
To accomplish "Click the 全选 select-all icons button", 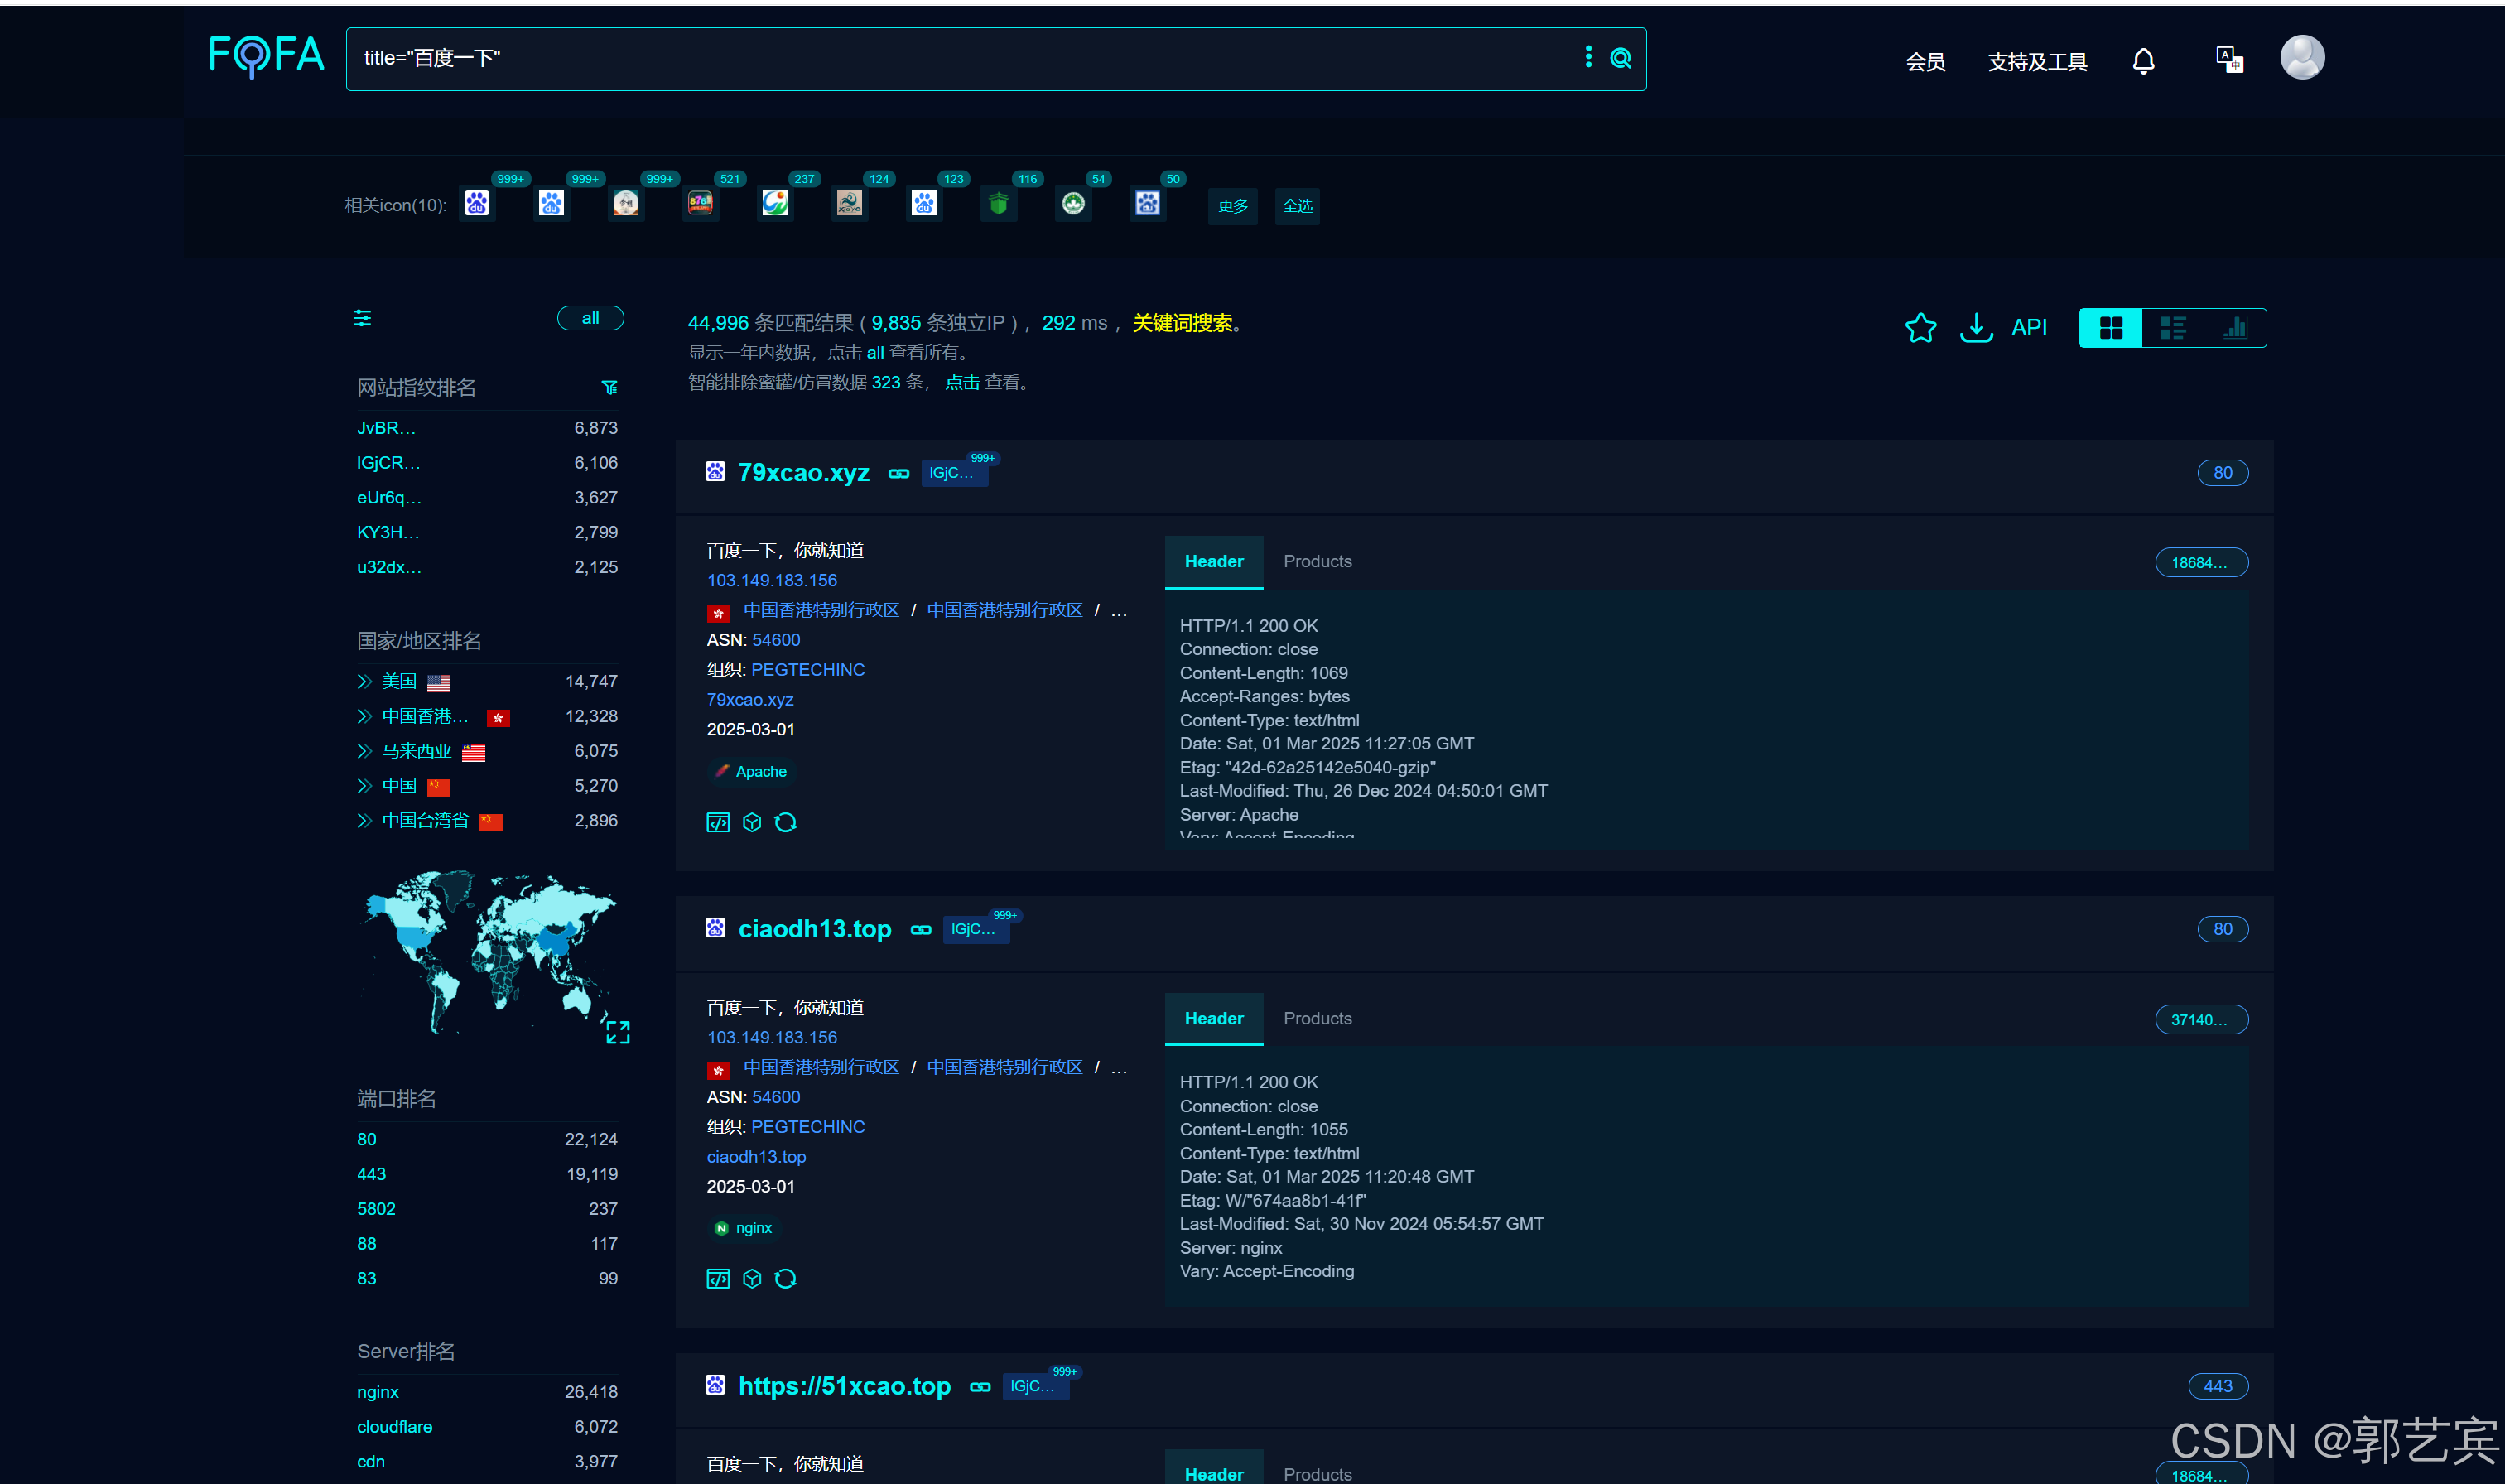I will (1297, 206).
